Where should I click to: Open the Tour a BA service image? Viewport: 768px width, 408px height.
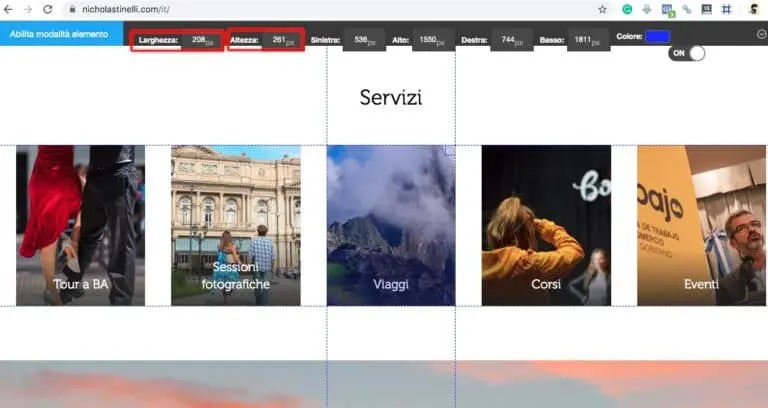pos(80,225)
